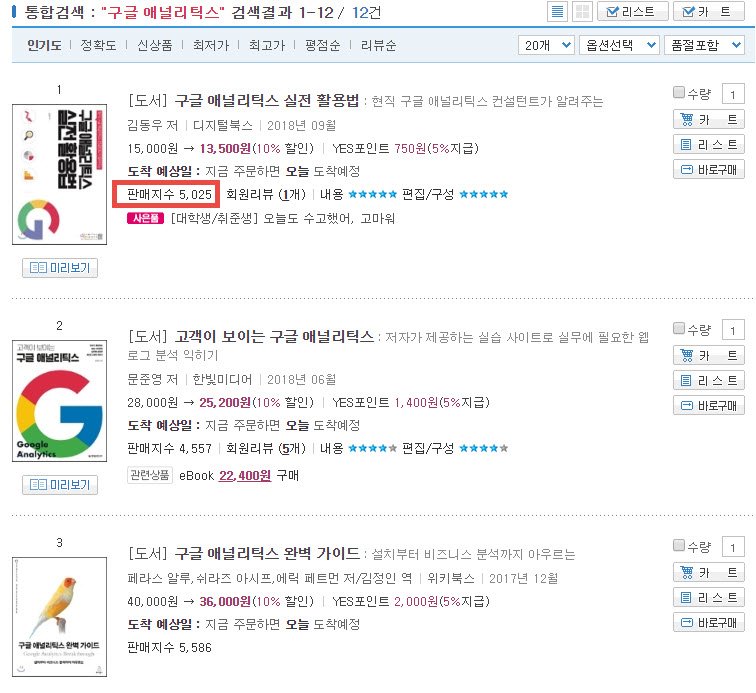Sort results by 평점순

coord(323,45)
